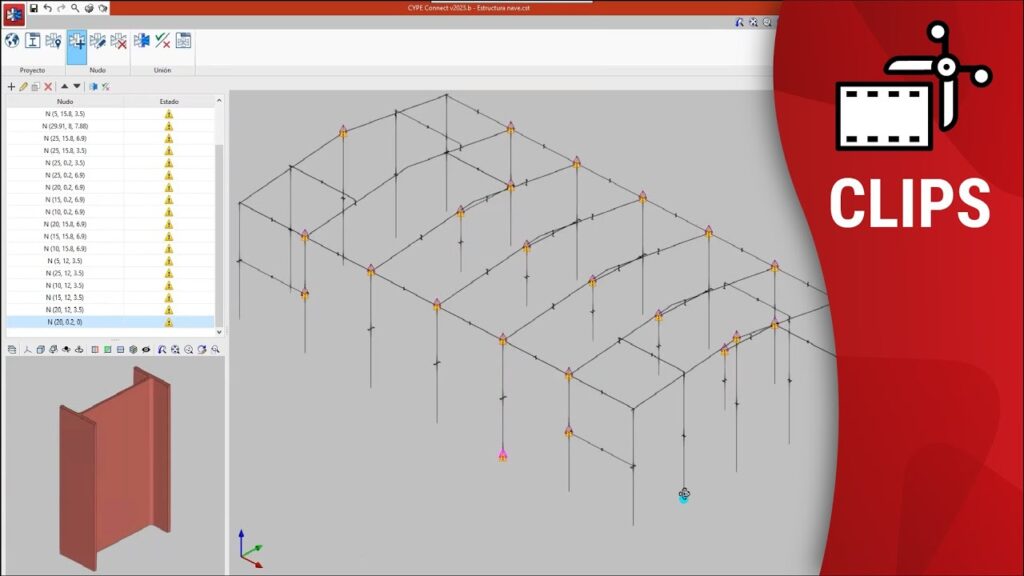Click the check/cross icon in Unión group

coord(162,41)
